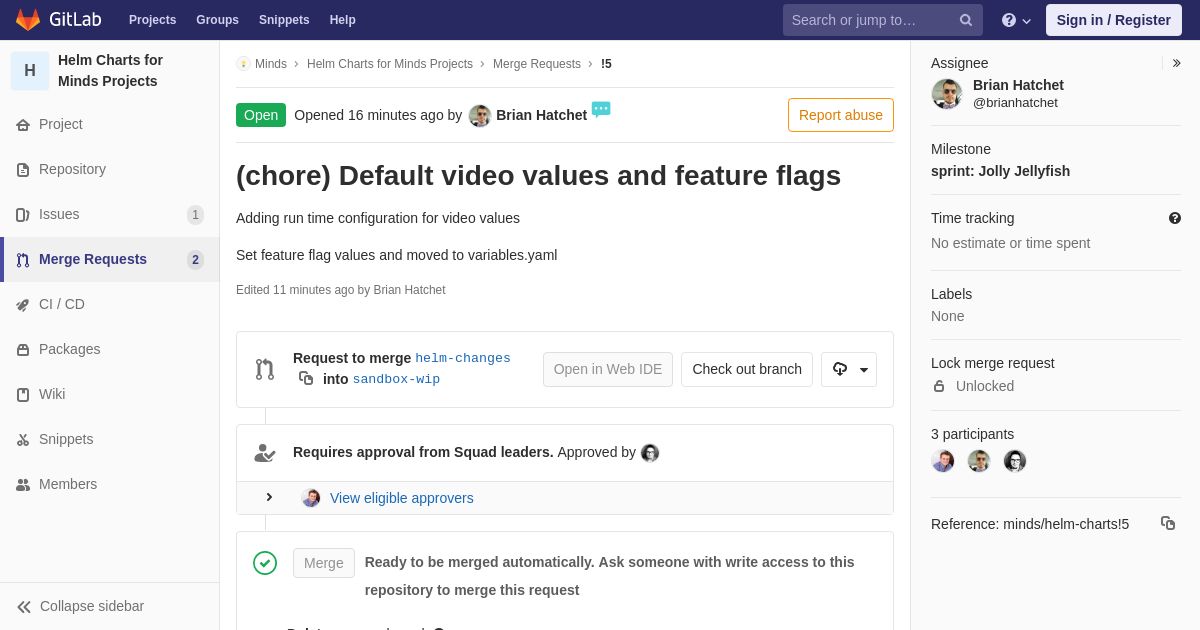Click the green ready-to-merge check icon
Viewport: 1200px width, 630px height.
tap(265, 563)
